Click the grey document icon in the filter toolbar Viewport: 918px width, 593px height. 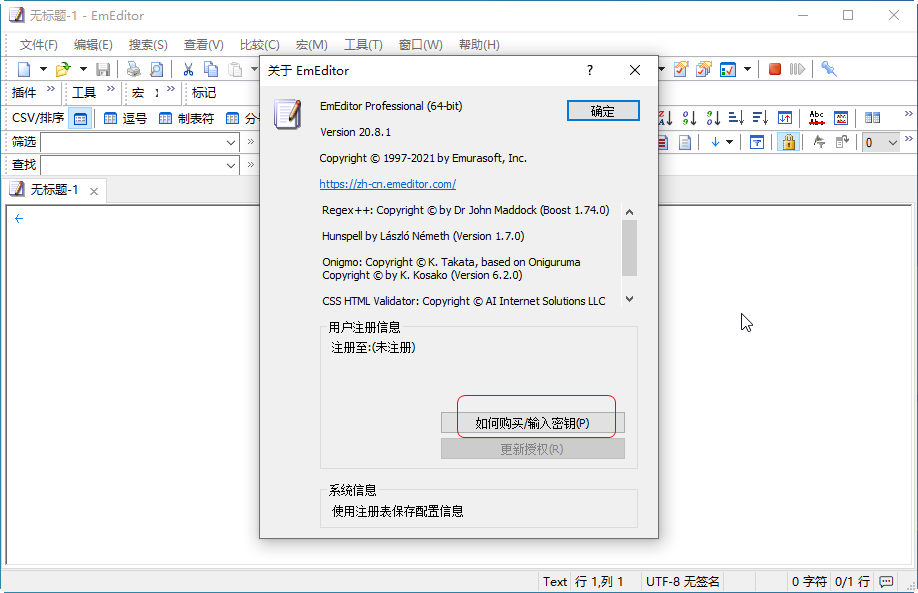pyautogui.click(x=685, y=142)
